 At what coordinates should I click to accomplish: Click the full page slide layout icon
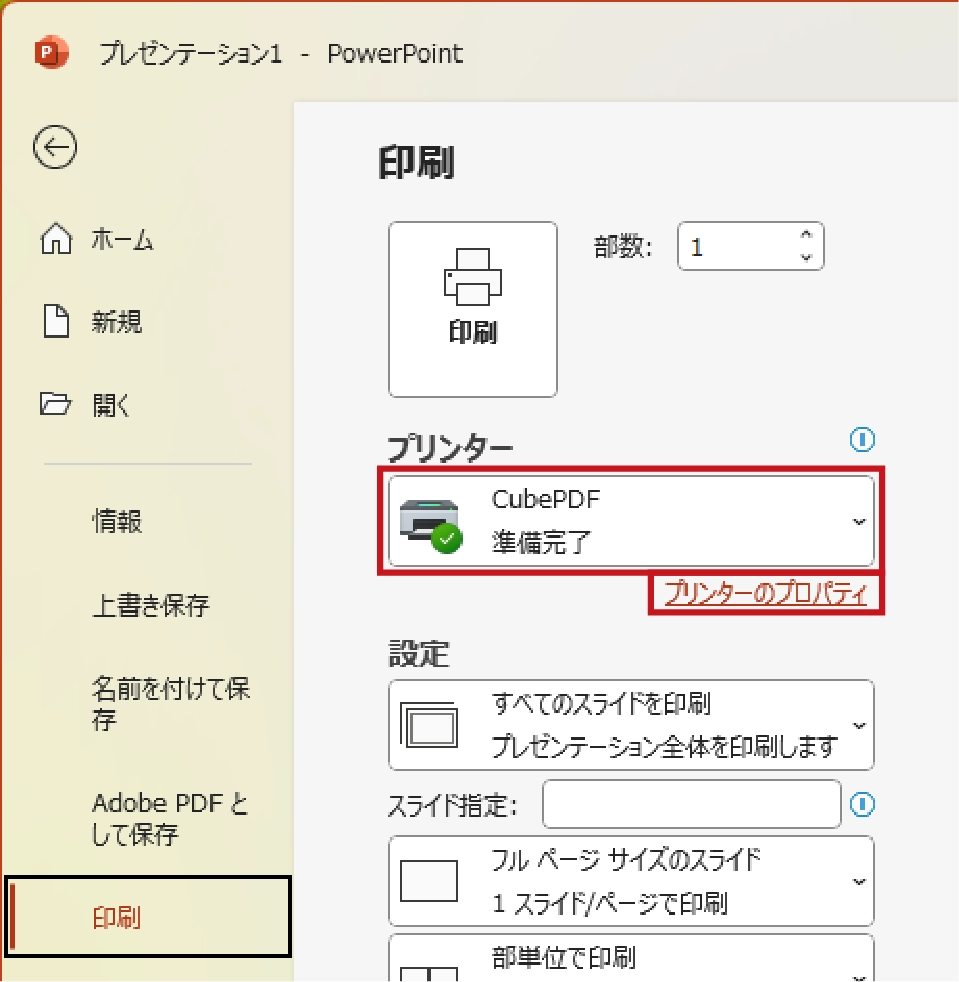[x=429, y=881]
